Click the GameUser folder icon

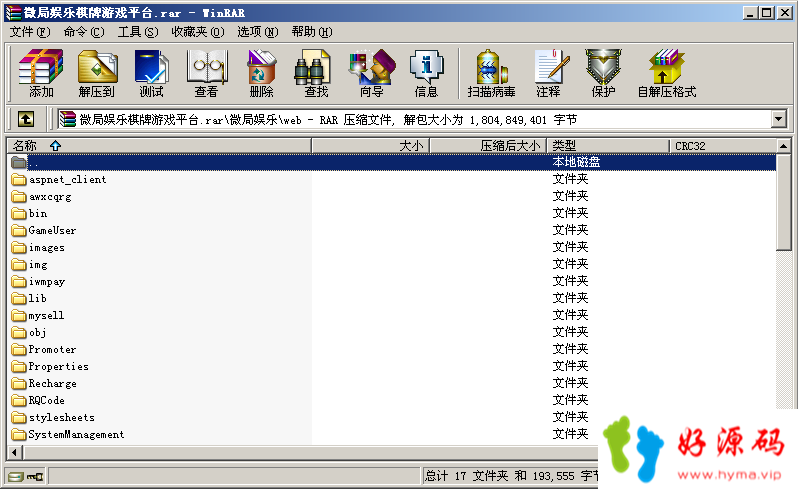(19, 230)
